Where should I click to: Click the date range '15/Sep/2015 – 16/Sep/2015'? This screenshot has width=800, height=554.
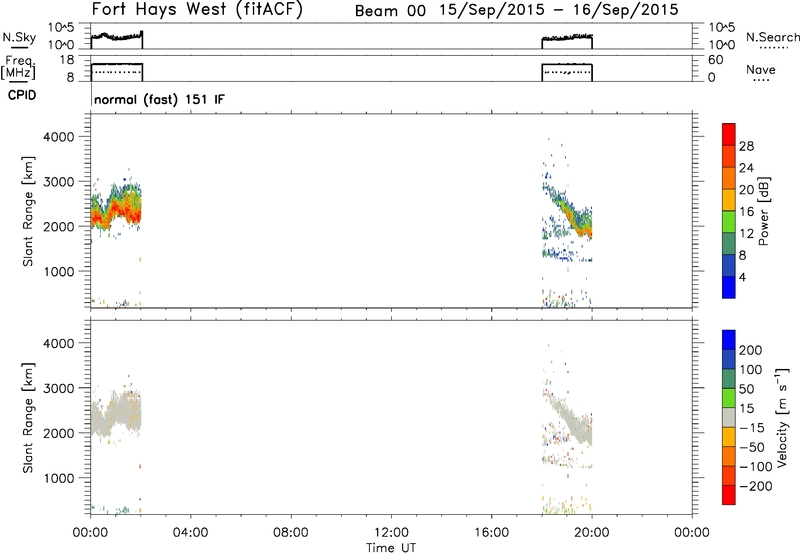click(x=559, y=10)
